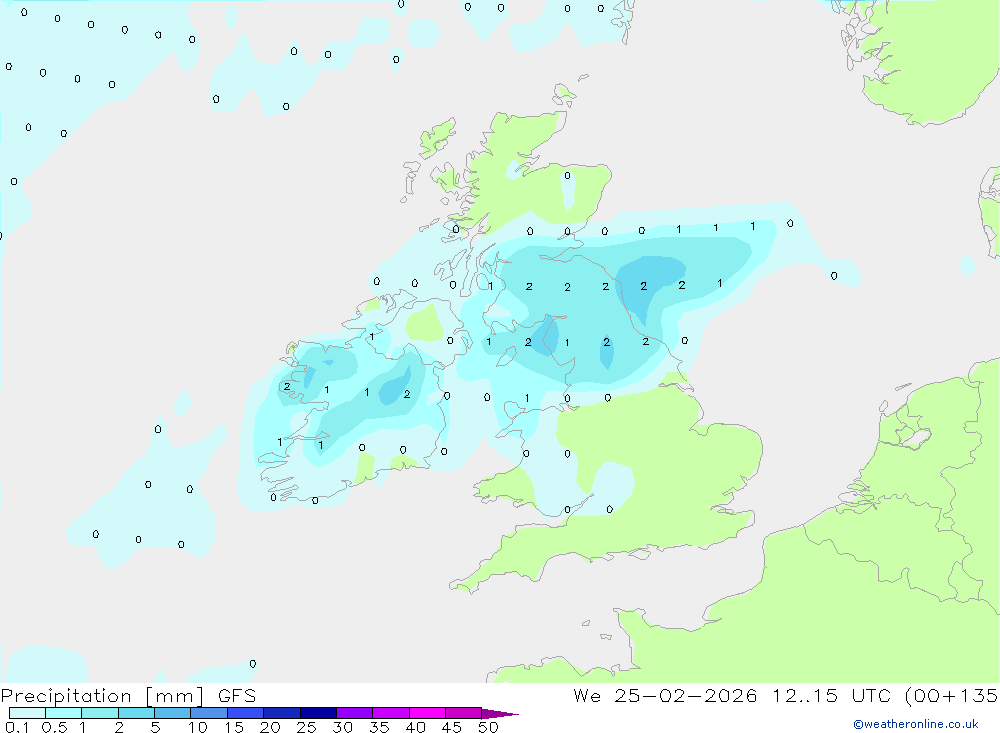Click the 45–50 mm legend color swatch
The height and width of the screenshot is (733, 1000).
click(464, 713)
